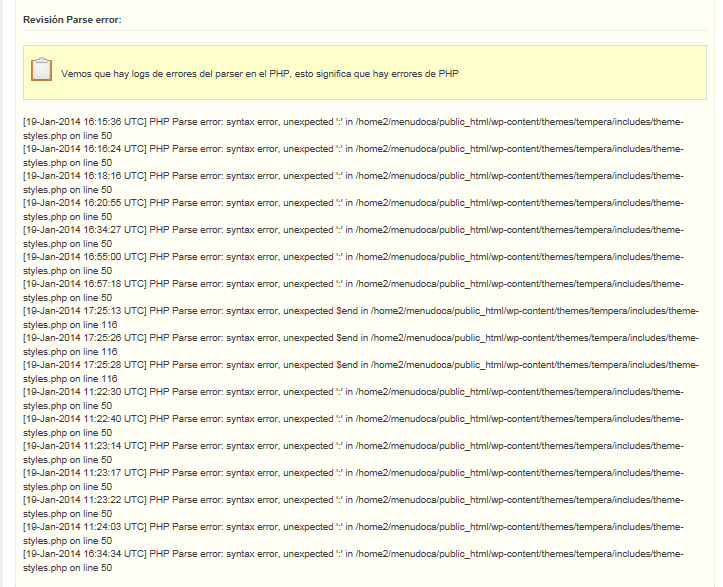Click log entry timestamped 16:18:16 UTC
Viewport: 723px width, 587px height.
tap(353, 183)
